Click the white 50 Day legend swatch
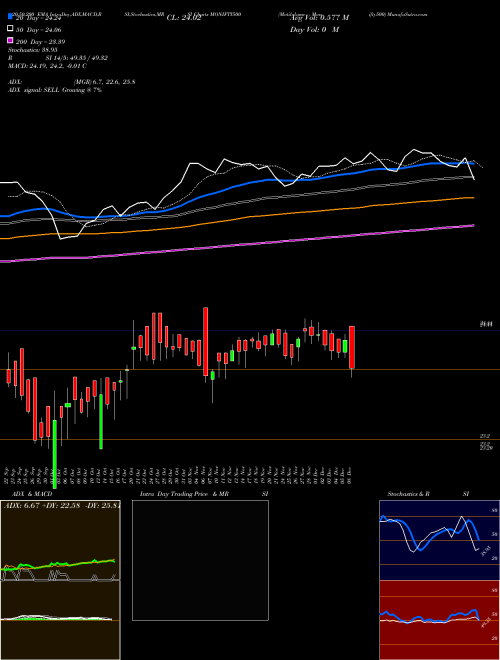 (x=10, y=29)
